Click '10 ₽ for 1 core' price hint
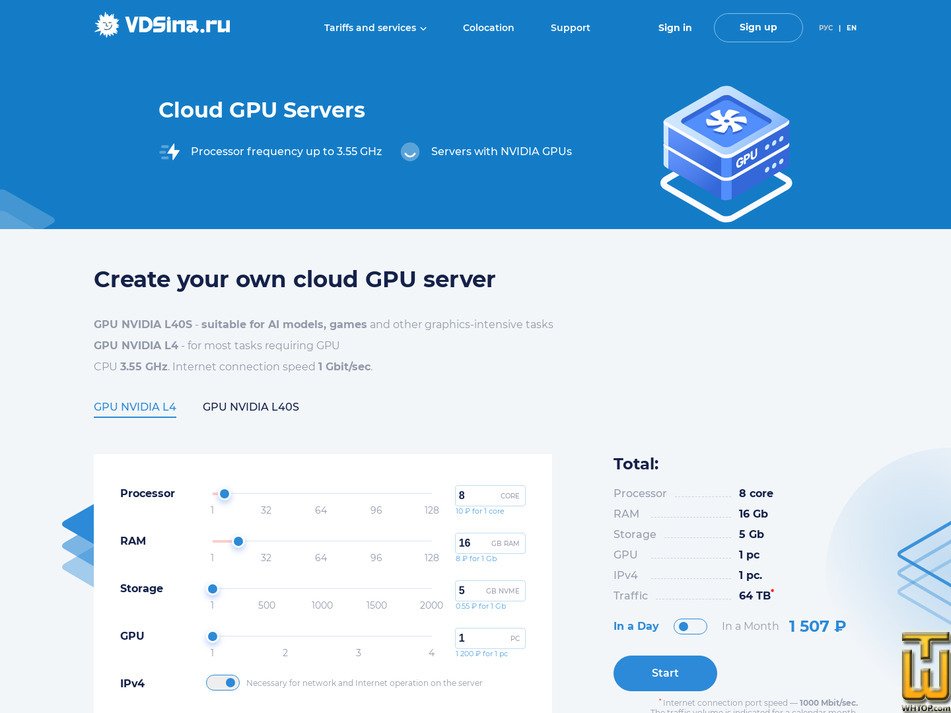 click(x=480, y=511)
